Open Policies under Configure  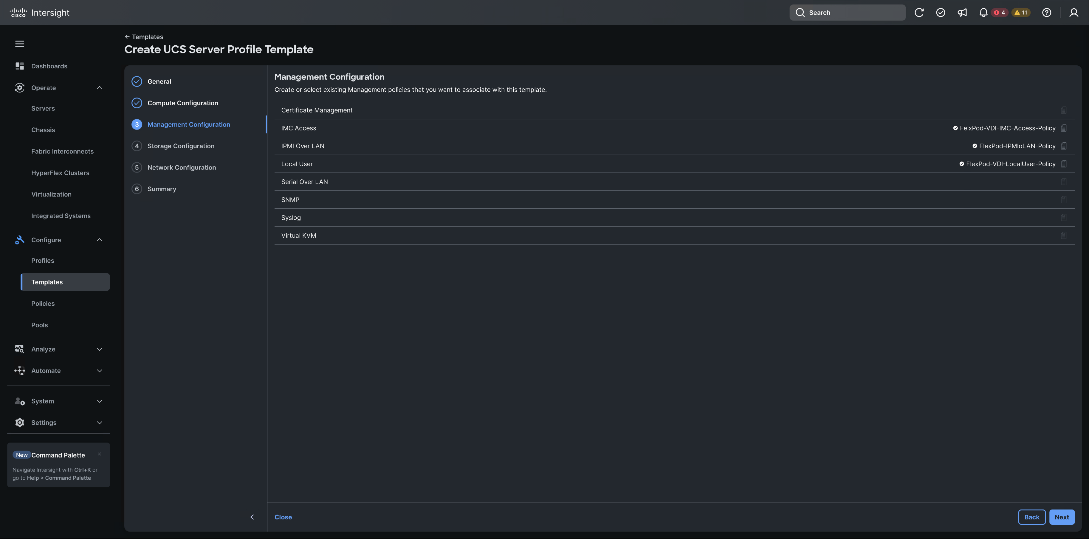[43, 304]
